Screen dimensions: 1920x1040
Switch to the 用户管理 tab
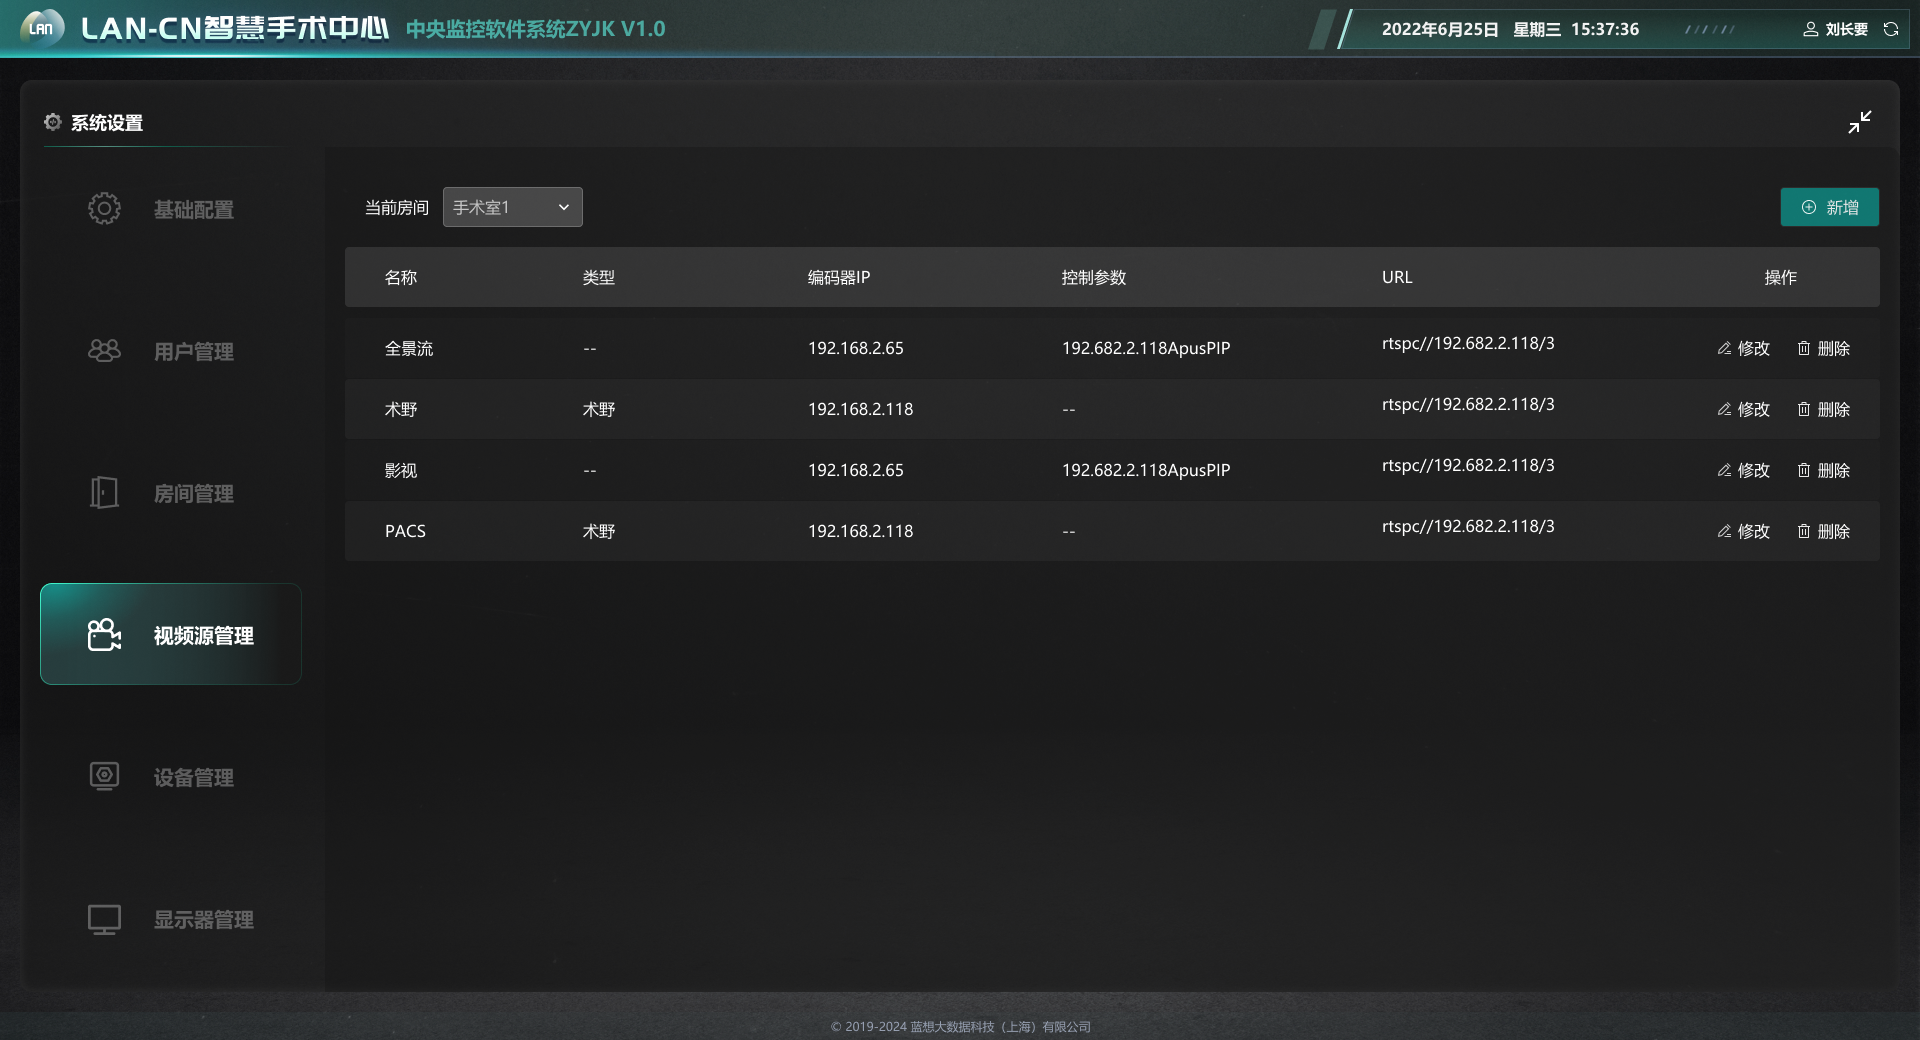171,351
